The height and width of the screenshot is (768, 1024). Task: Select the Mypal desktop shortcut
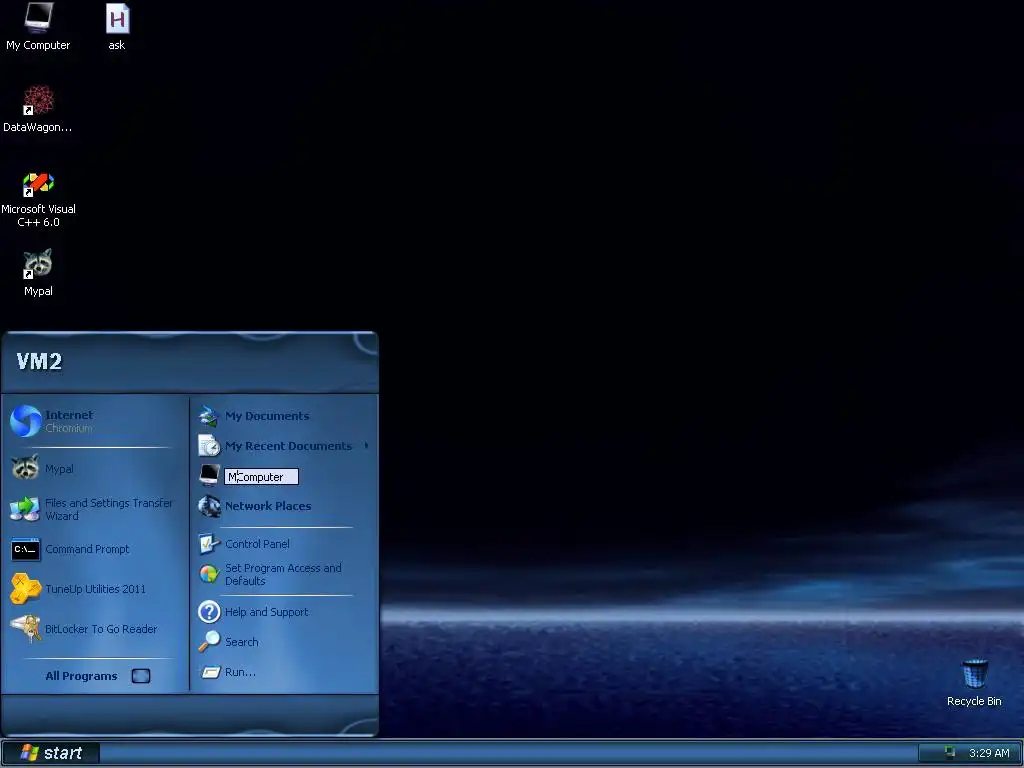[38, 273]
